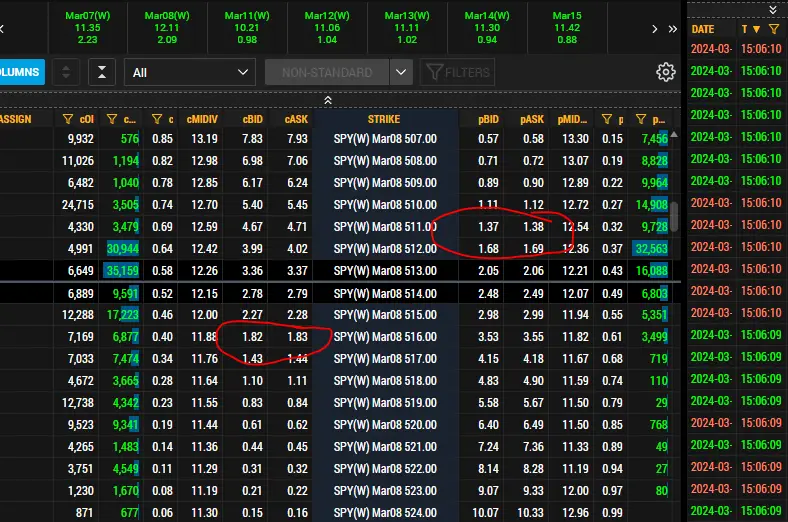Select the SPY(W) Mar08 516.00 strike
The width and height of the screenshot is (788, 522).
[x=385, y=337]
